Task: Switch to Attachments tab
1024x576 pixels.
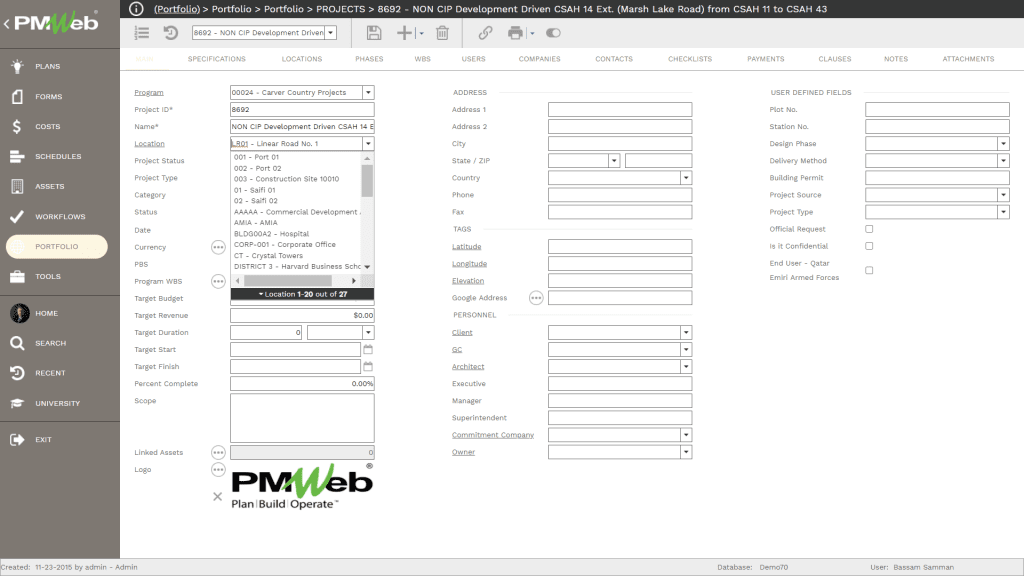Action: [x=968, y=59]
